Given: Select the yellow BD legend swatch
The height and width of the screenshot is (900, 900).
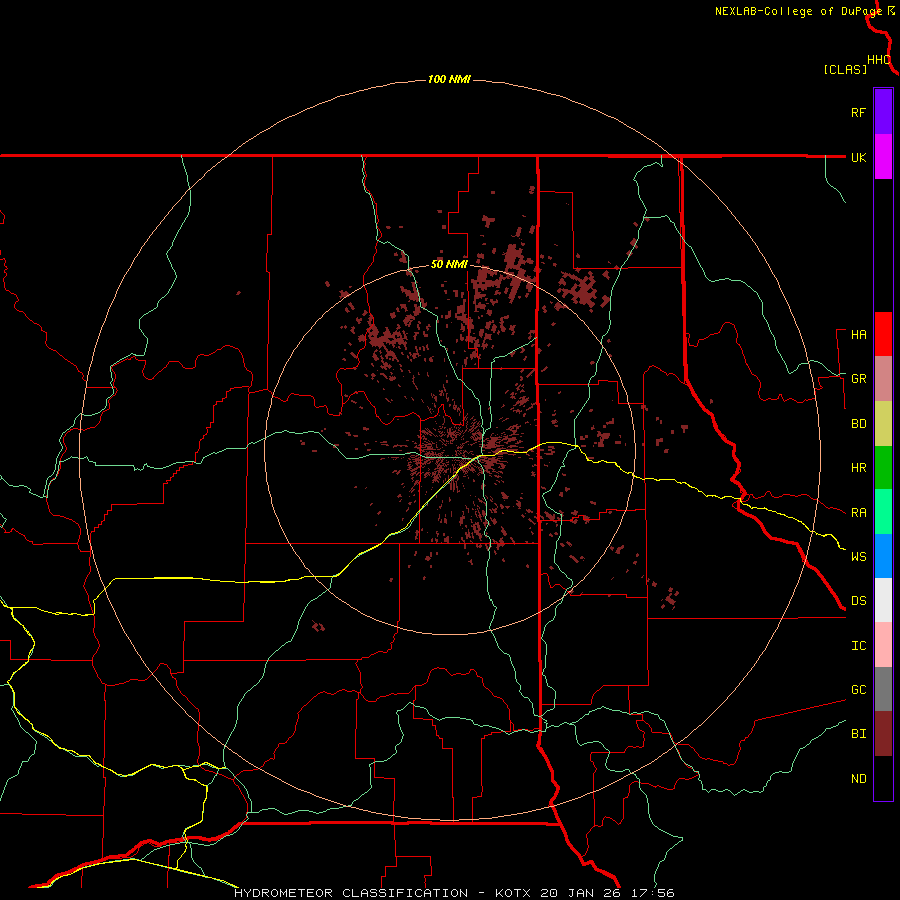Looking at the screenshot, I should (883, 424).
